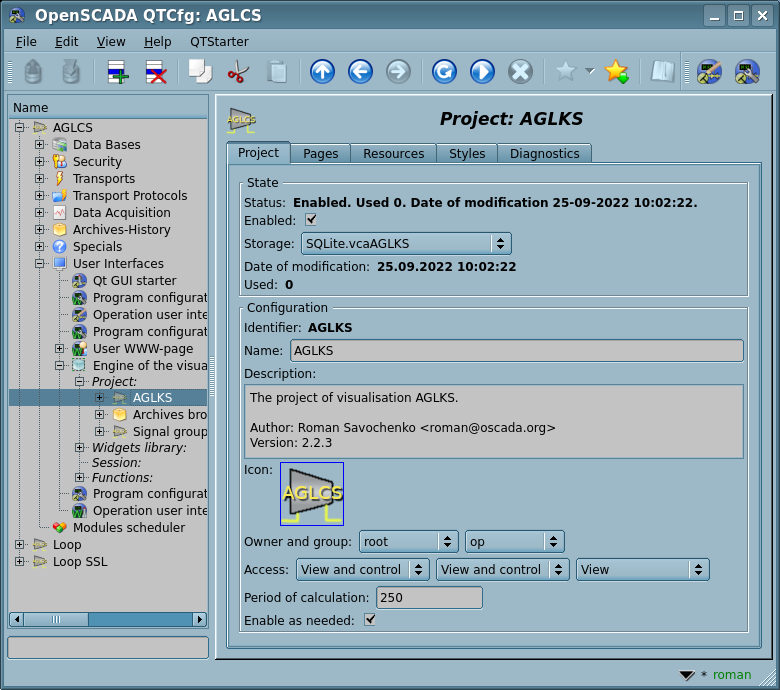Select Modules scheduler in the tree
This screenshot has height=690, width=780.
point(128,528)
